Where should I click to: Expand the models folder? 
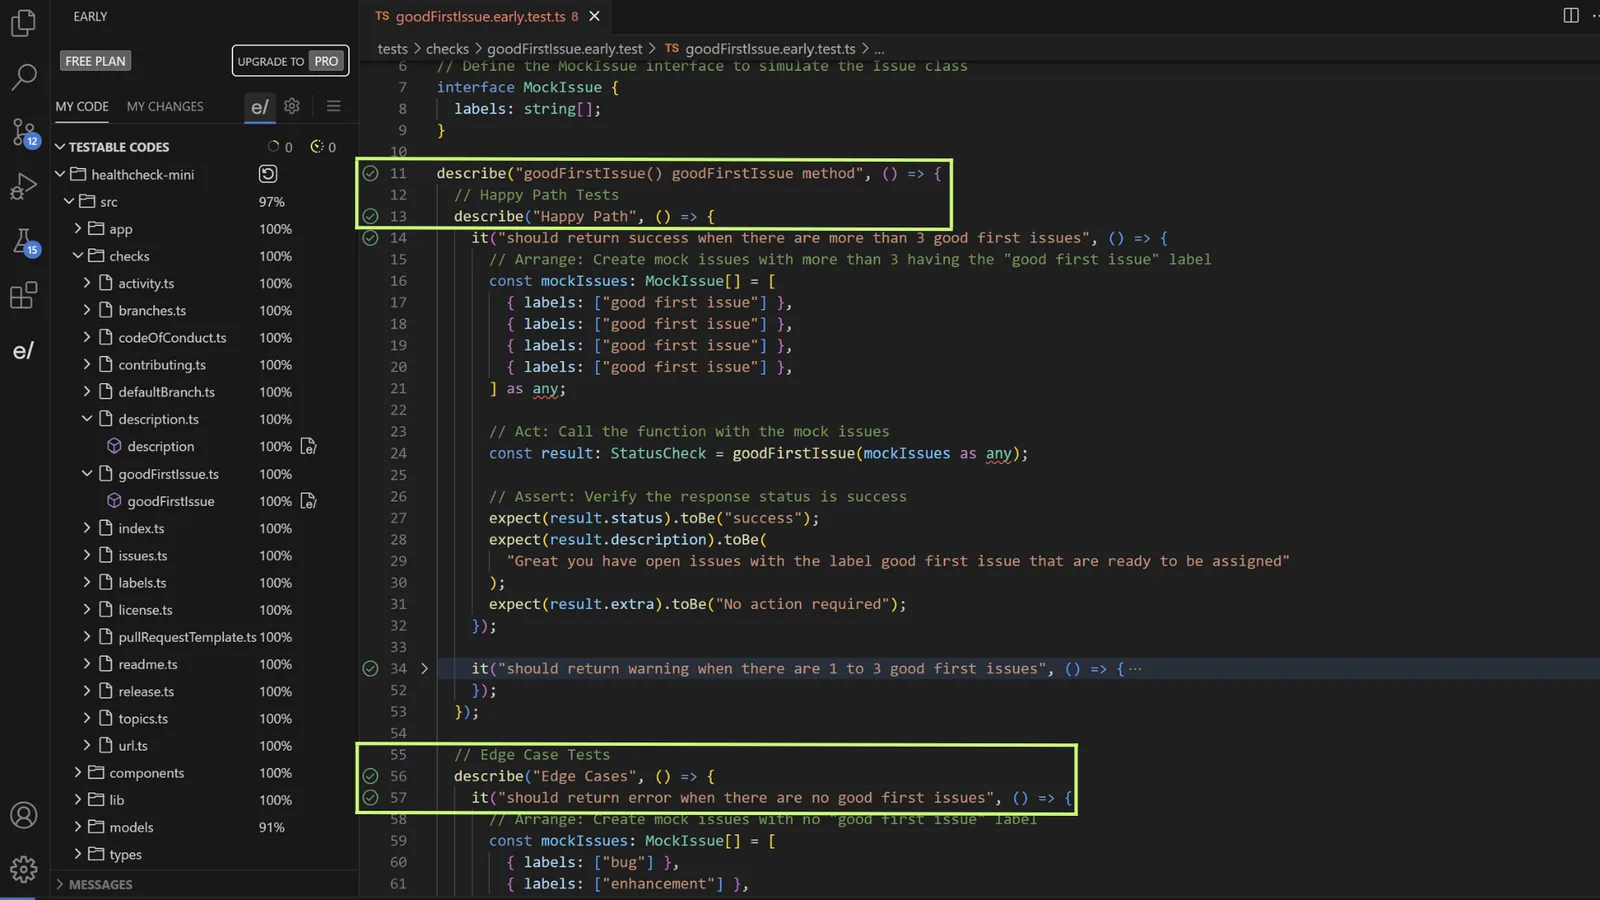[78, 827]
